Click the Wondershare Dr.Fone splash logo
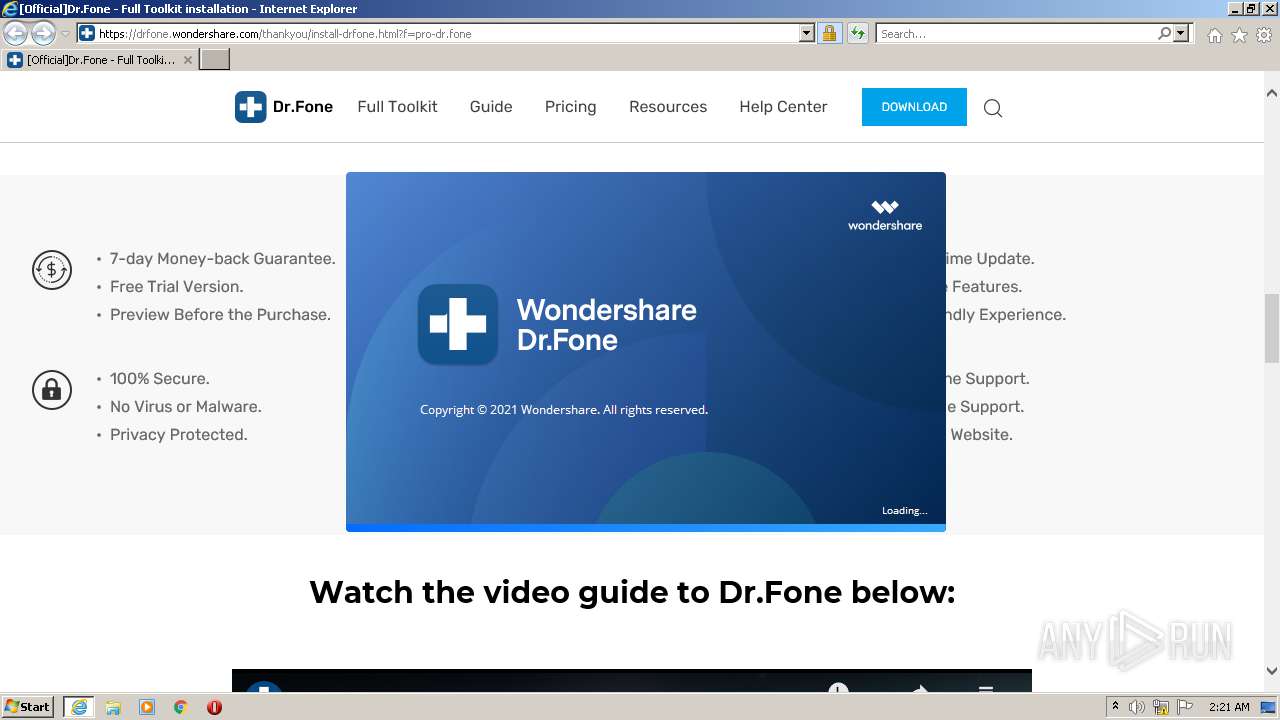Screen dimensions: 1280x720 pos(457,324)
